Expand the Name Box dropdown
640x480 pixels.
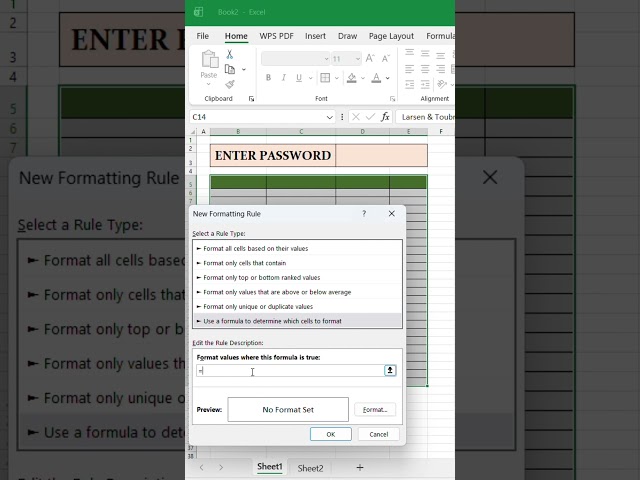click(x=329, y=117)
